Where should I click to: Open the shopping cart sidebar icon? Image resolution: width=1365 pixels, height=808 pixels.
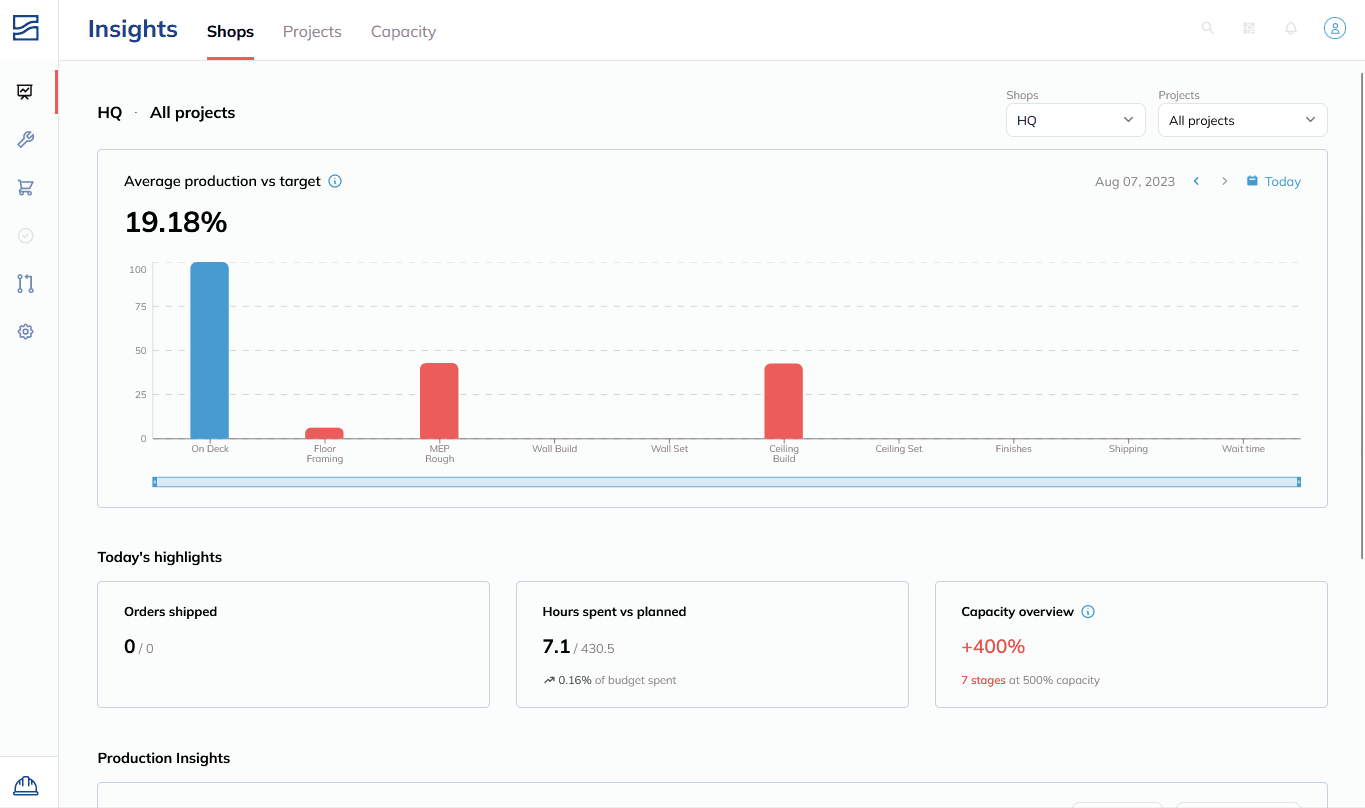pyautogui.click(x=26, y=188)
